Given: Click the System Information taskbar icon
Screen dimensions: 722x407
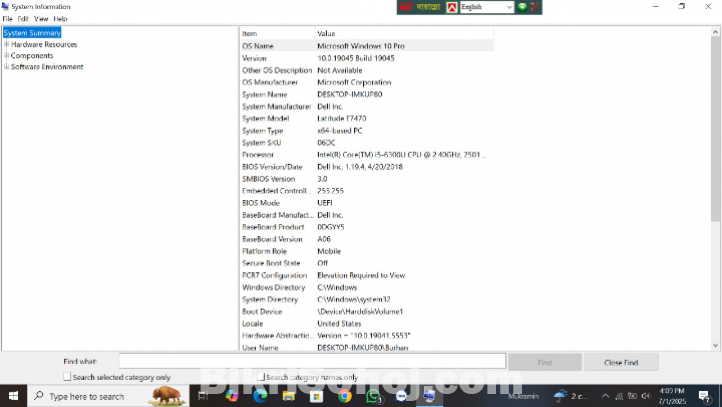Looking at the screenshot, I should pyautogui.click(x=429, y=396).
